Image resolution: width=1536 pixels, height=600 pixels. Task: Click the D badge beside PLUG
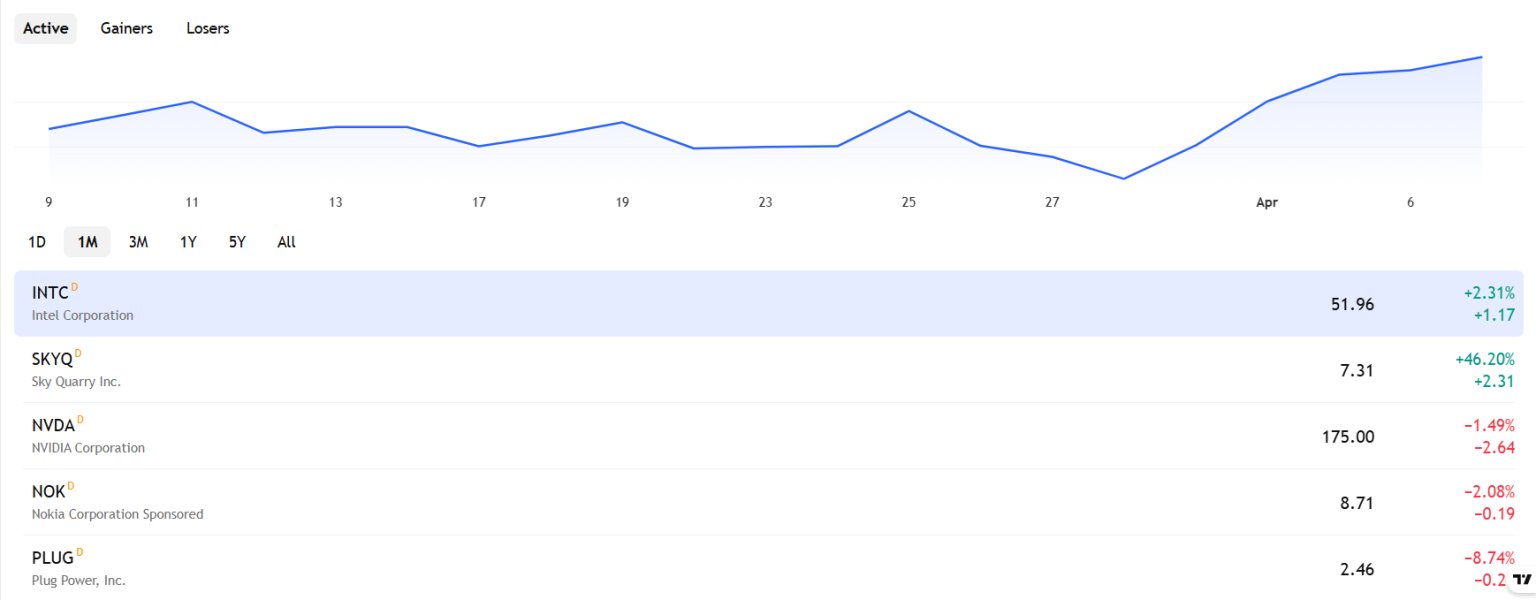tap(79, 551)
